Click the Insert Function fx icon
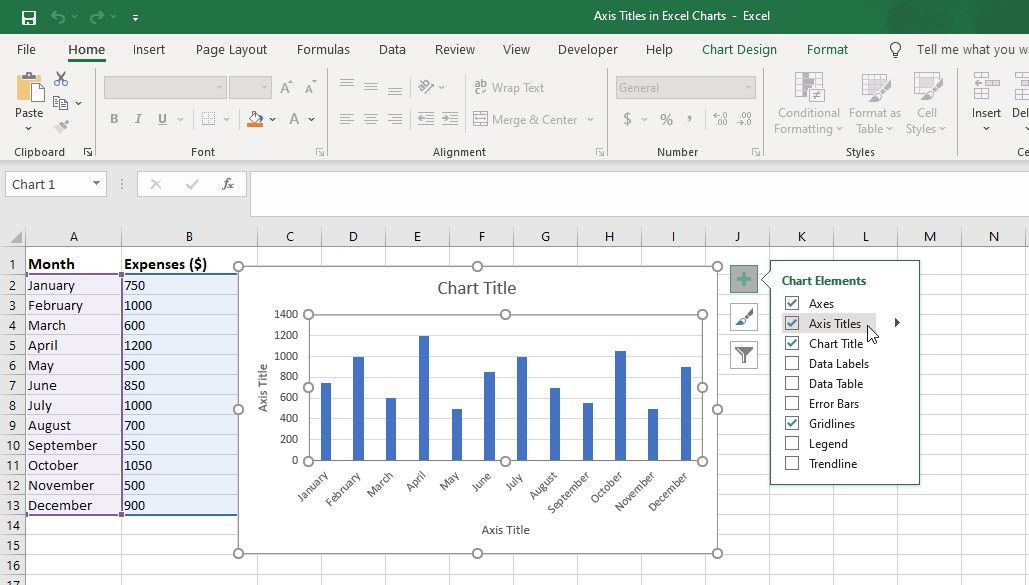The image size is (1029, 585). [228, 184]
